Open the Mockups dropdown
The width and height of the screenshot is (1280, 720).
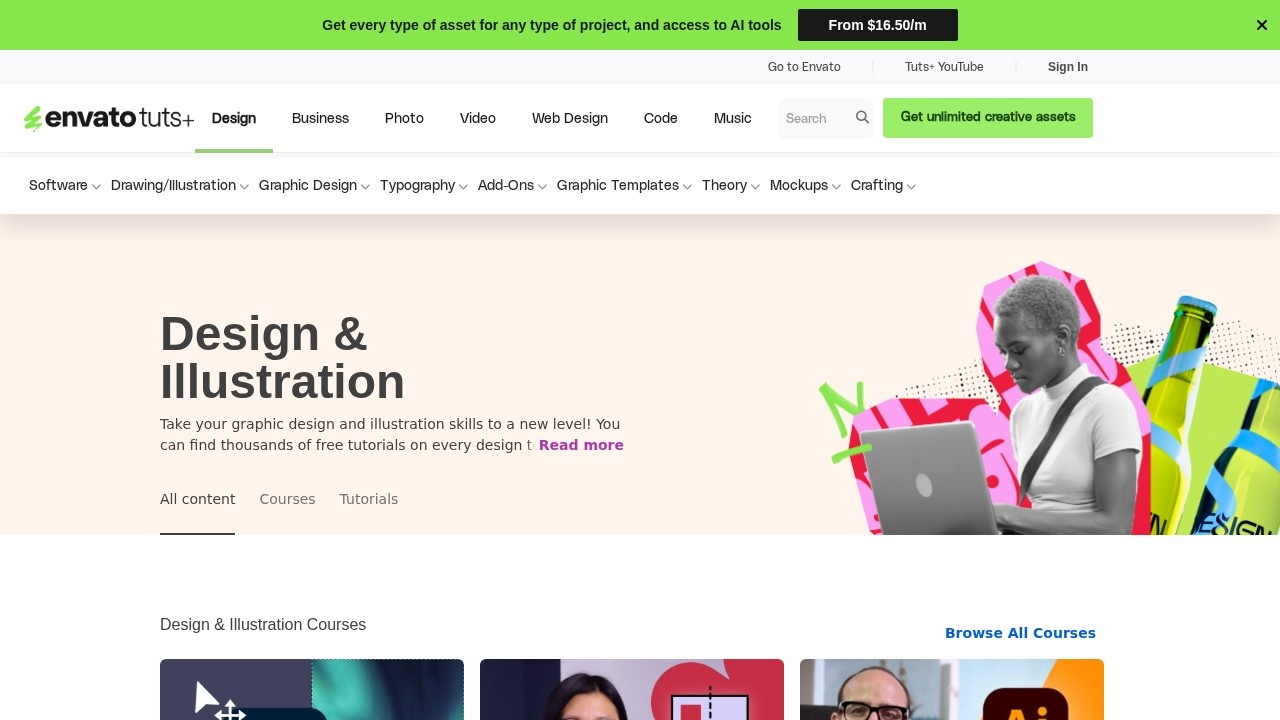805,185
